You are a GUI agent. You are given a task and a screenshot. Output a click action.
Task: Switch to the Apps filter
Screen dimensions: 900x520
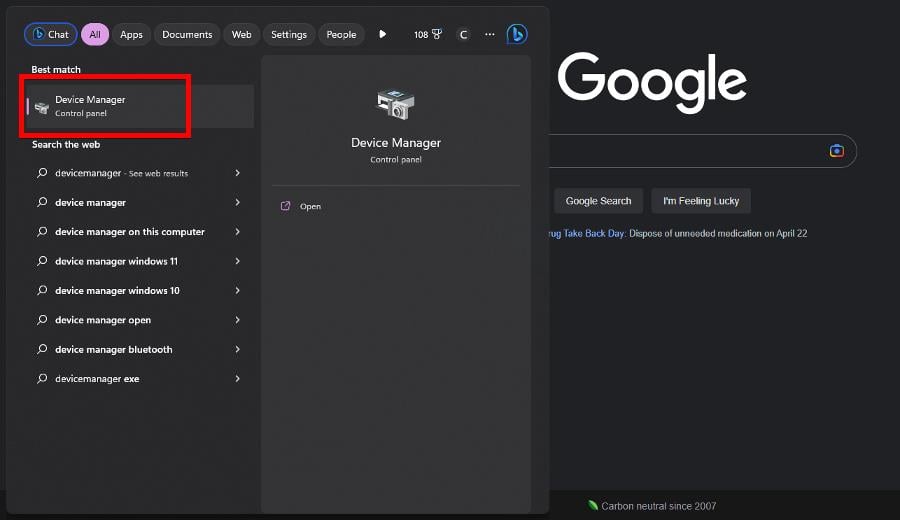[131, 34]
